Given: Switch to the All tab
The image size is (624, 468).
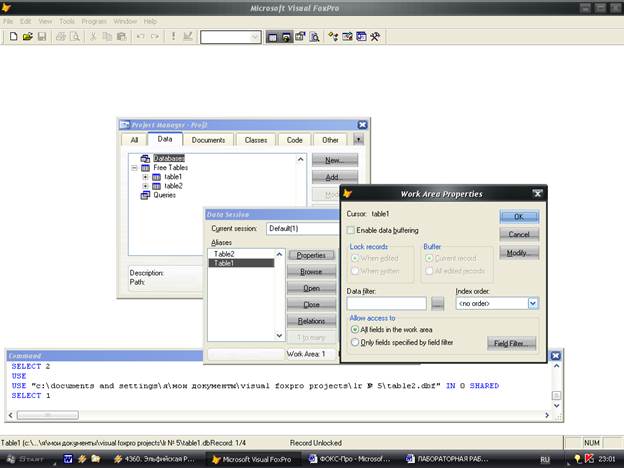Looking at the screenshot, I should pyautogui.click(x=135, y=140).
